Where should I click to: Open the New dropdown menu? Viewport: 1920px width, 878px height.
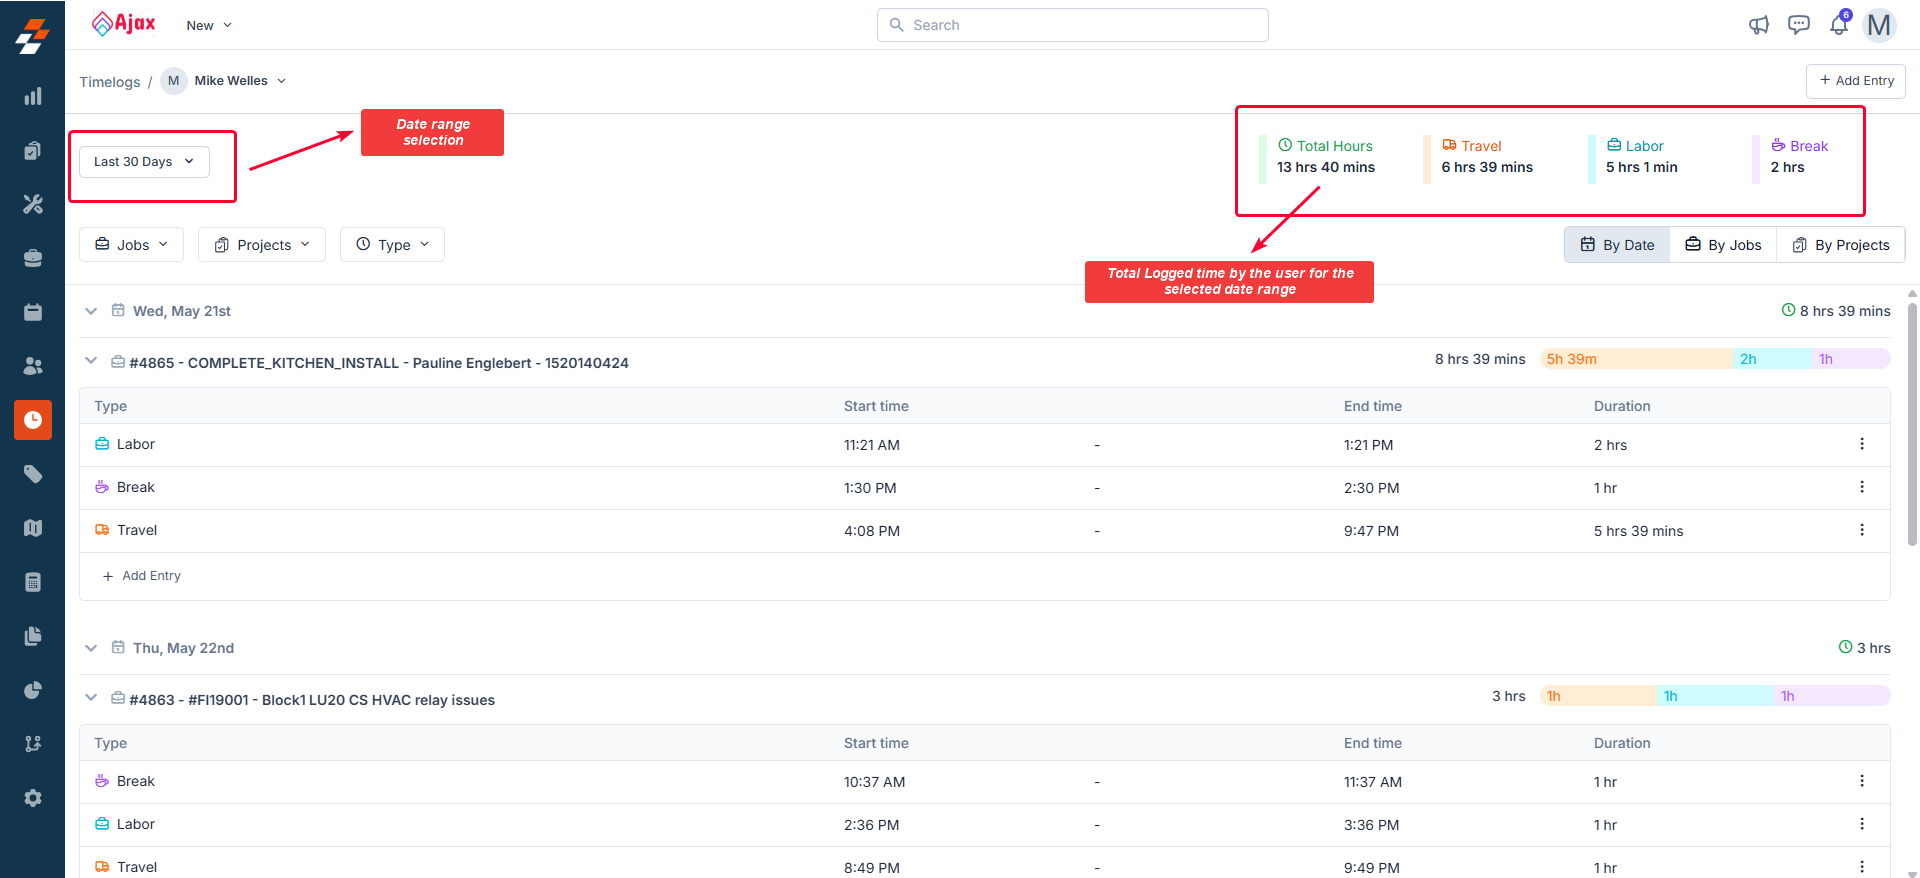coord(209,25)
